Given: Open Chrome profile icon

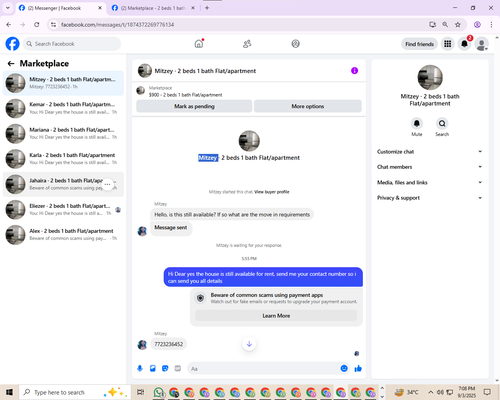Looking at the screenshot, I should (477, 25).
